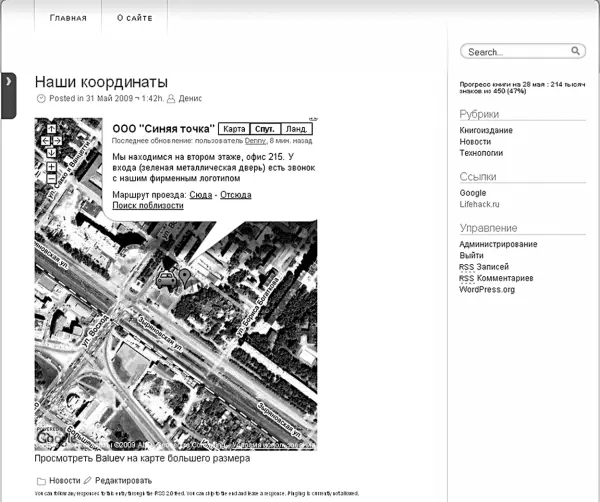Click the search magnifier icon
This screenshot has height=502, width=600.
tap(576, 52)
